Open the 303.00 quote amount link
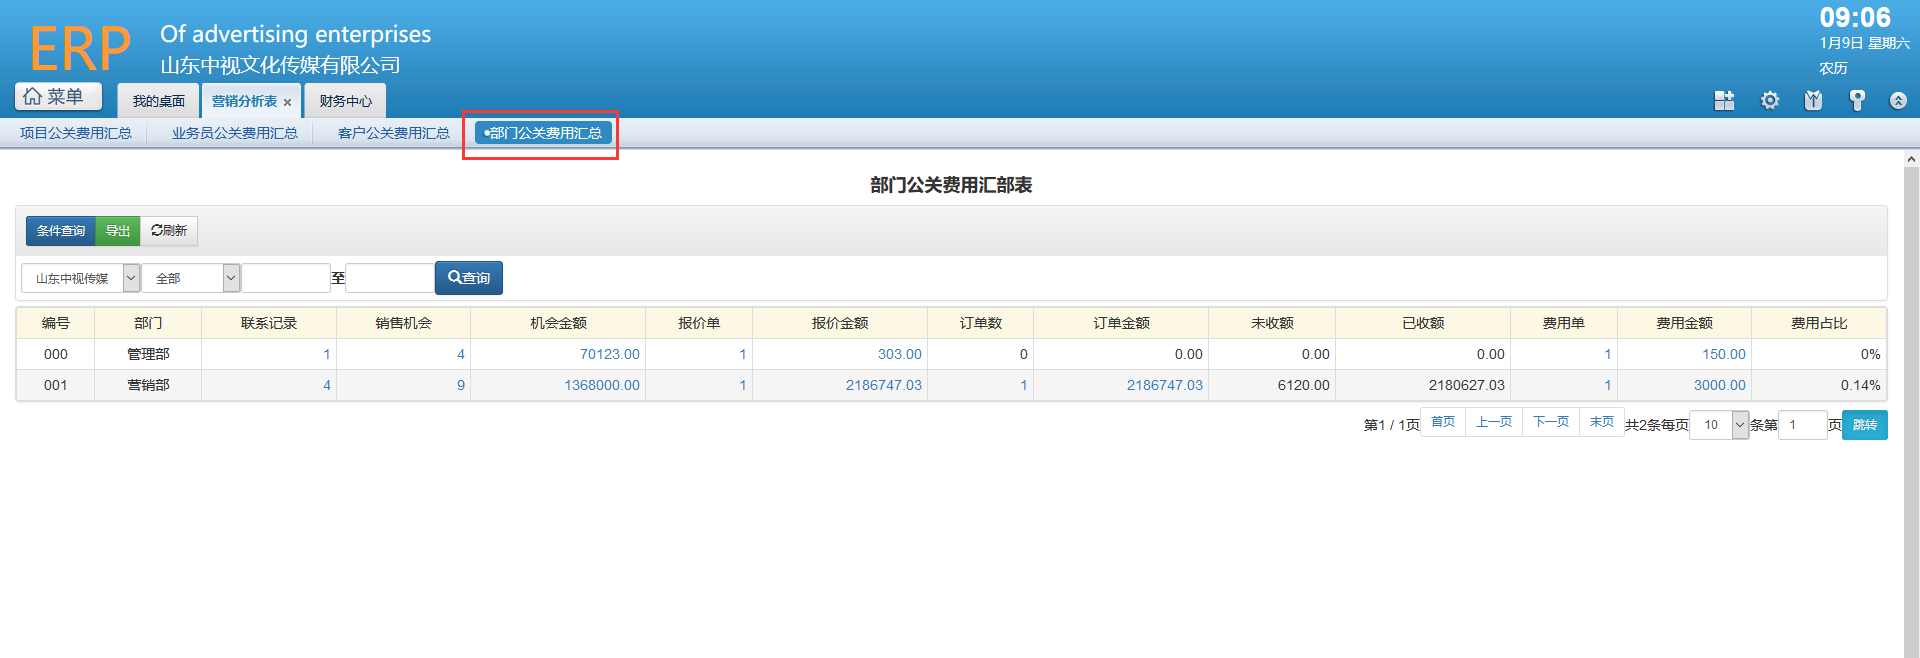This screenshot has height=658, width=1920. (900, 354)
